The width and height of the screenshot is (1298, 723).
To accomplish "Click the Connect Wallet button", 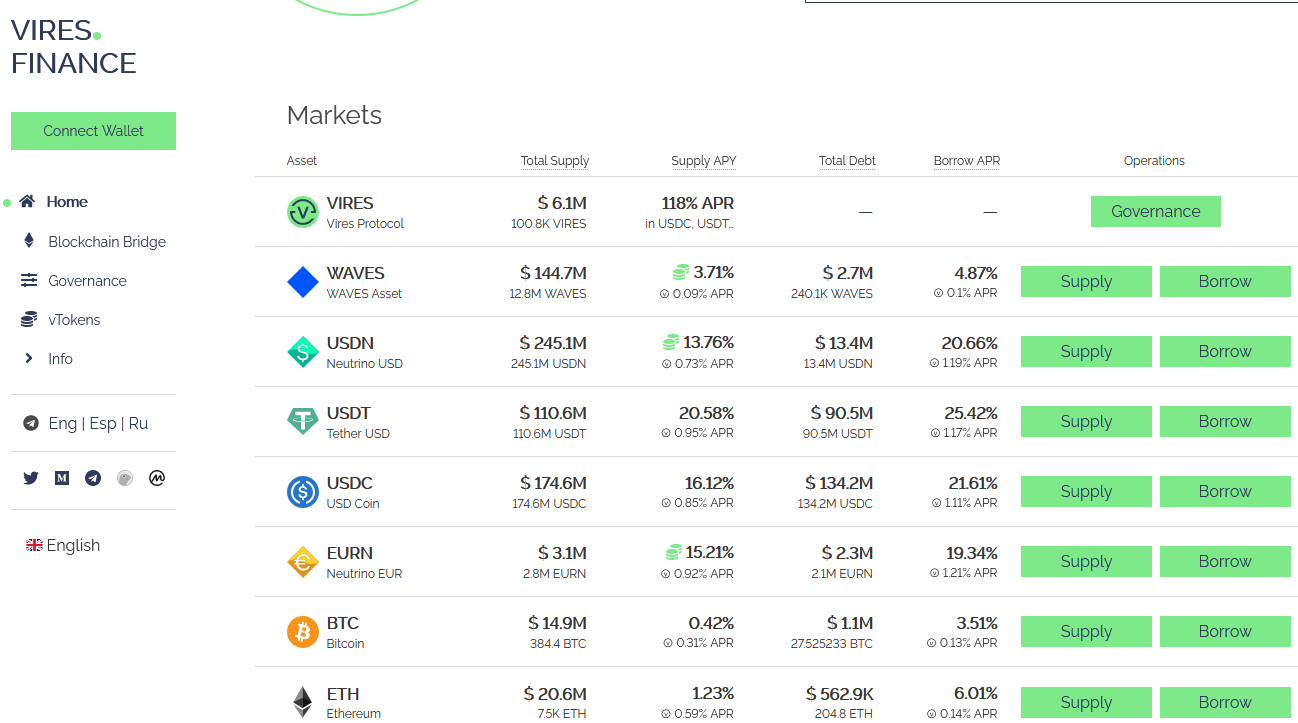I will pyautogui.click(x=93, y=131).
